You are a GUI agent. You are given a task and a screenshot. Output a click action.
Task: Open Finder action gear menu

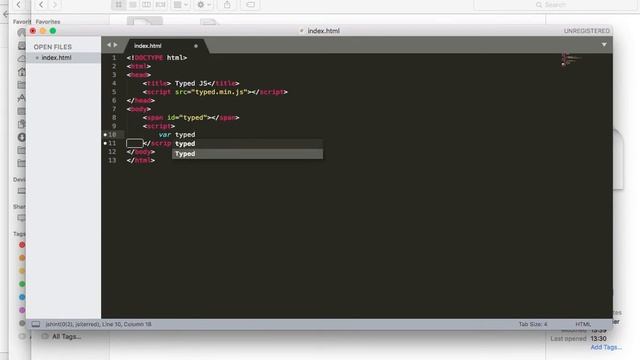pyautogui.click(x=204, y=5)
